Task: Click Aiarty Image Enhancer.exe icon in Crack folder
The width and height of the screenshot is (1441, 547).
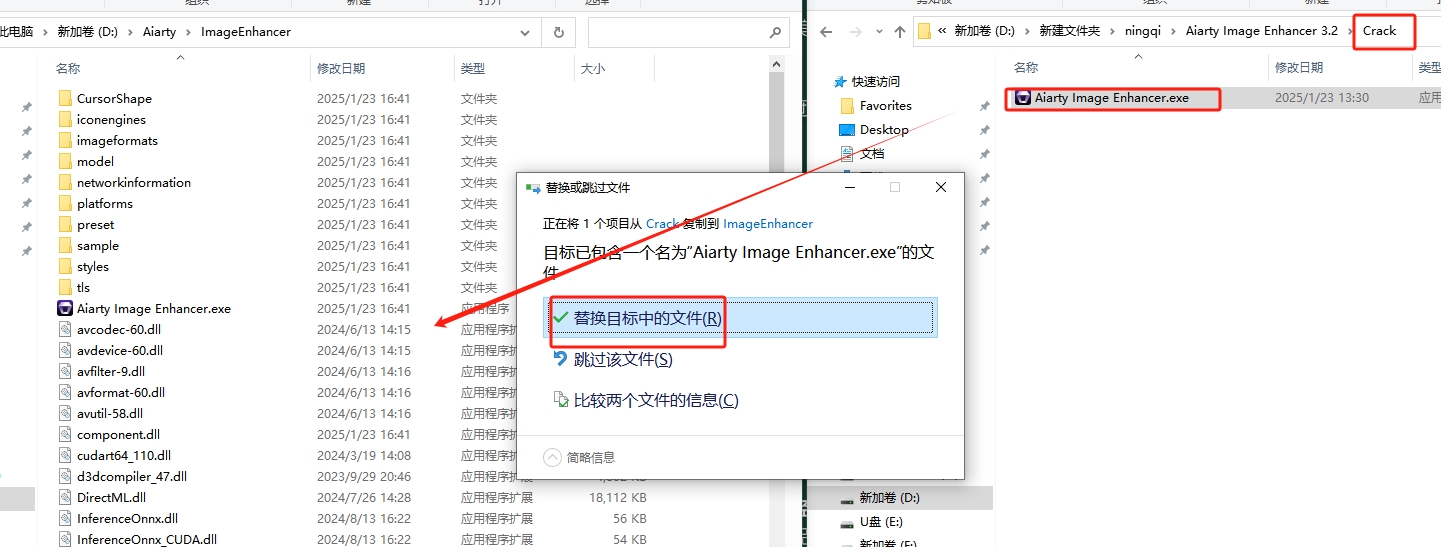Action: point(1022,98)
